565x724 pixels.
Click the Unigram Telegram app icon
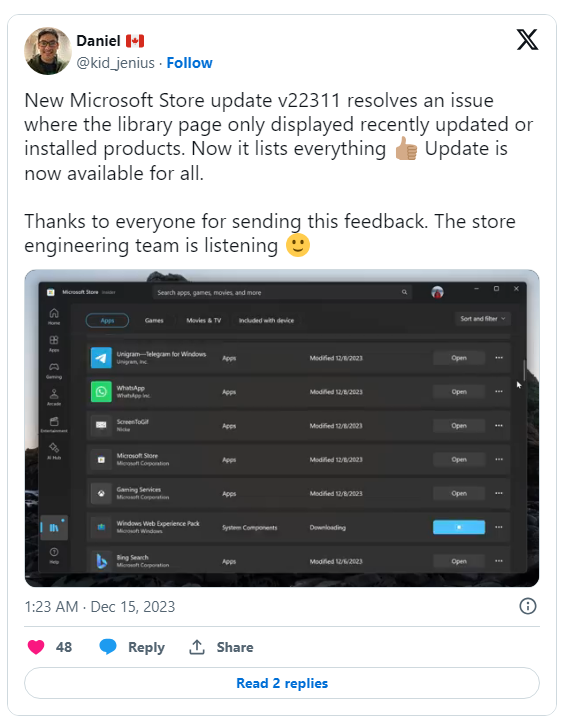pos(101,358)
